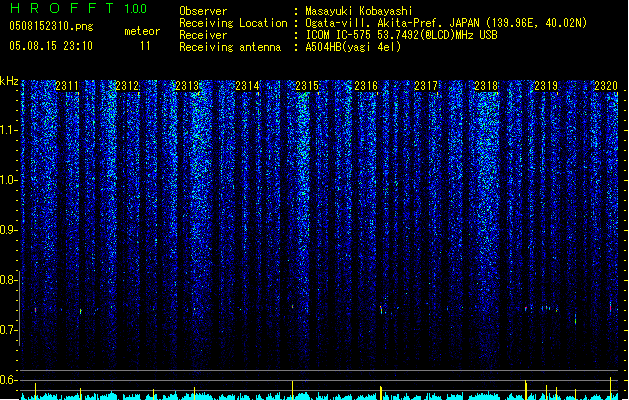Click the 2313 time marker
Viewport: 629px width, 400px height.
tap(187, 86)
